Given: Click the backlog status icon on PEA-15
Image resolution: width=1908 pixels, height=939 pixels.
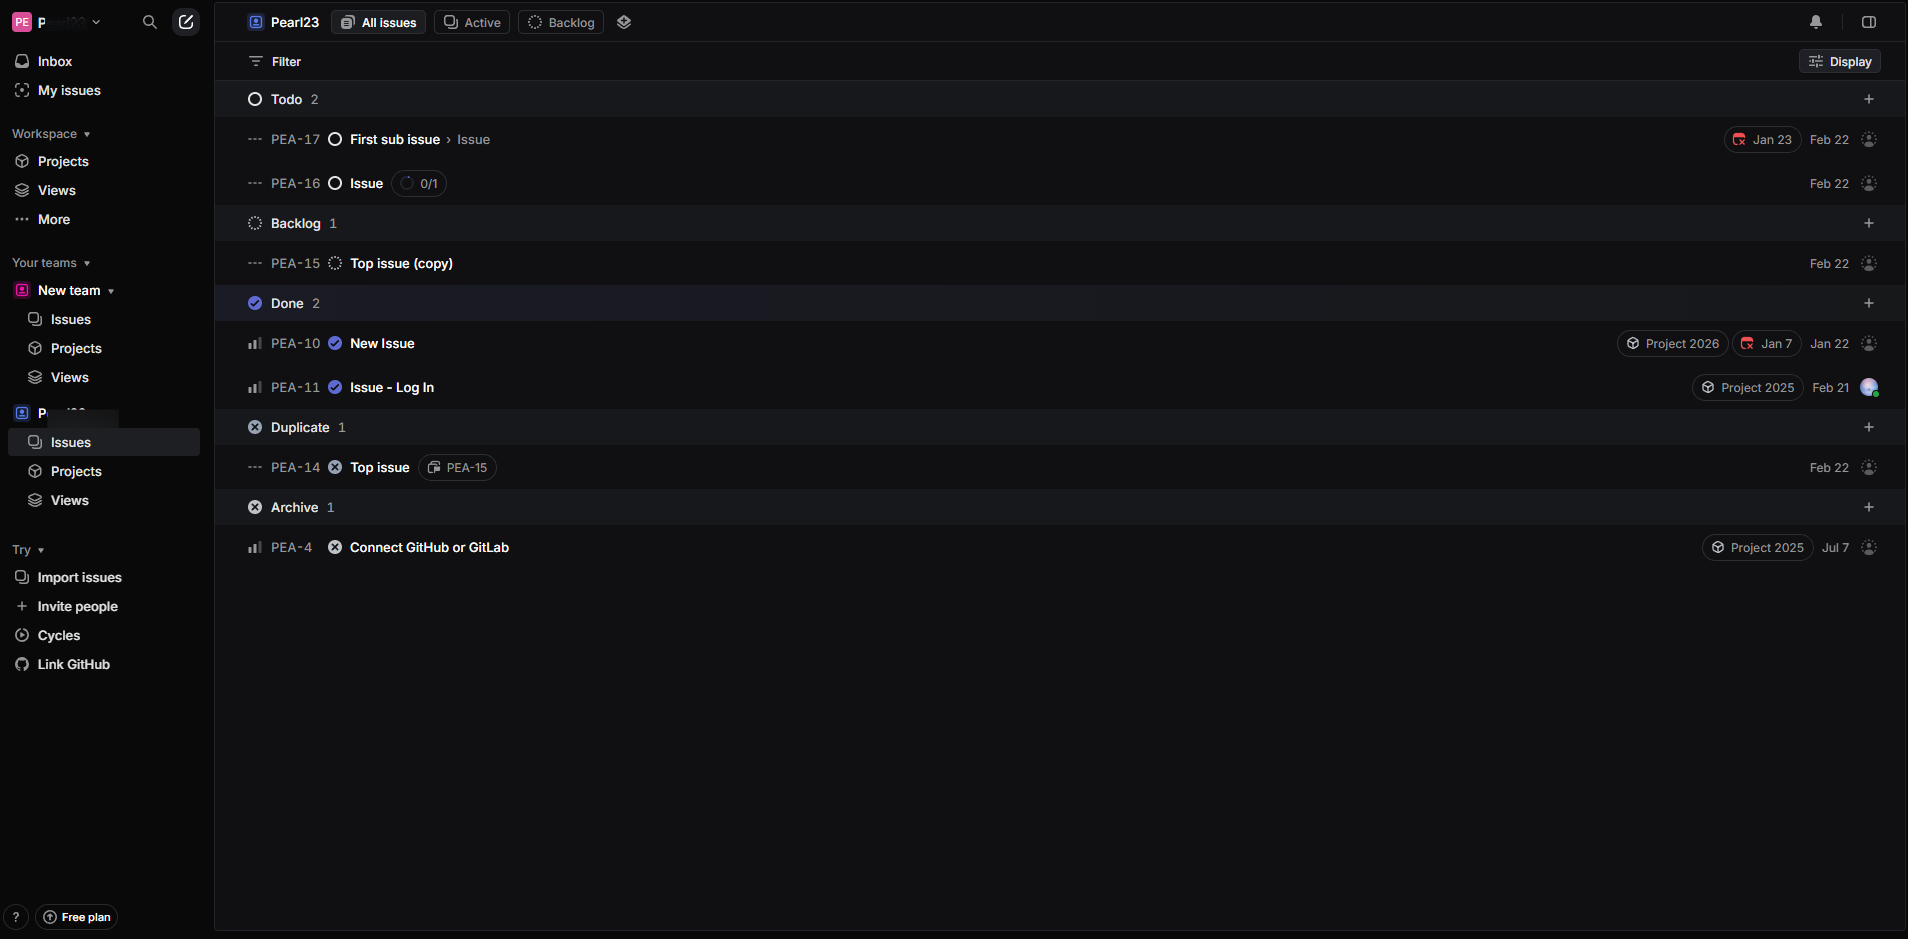Looking at the screenshot, I should (335, 263).
